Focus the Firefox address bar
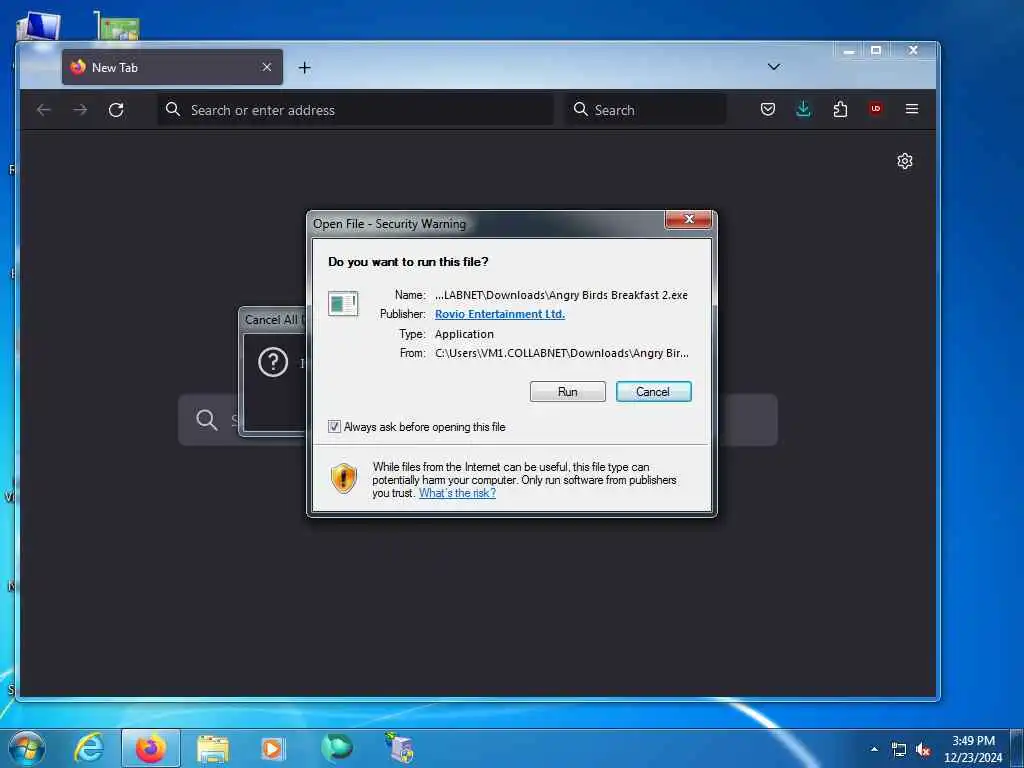The image size is (1024, 768). 356,110
